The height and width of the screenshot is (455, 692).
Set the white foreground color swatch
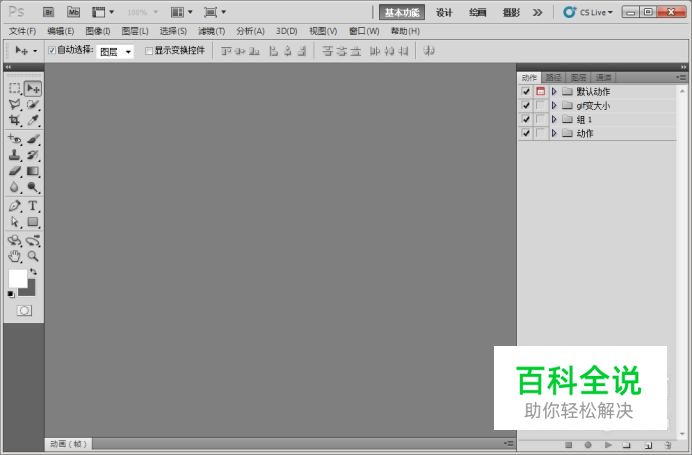[16, 277]
